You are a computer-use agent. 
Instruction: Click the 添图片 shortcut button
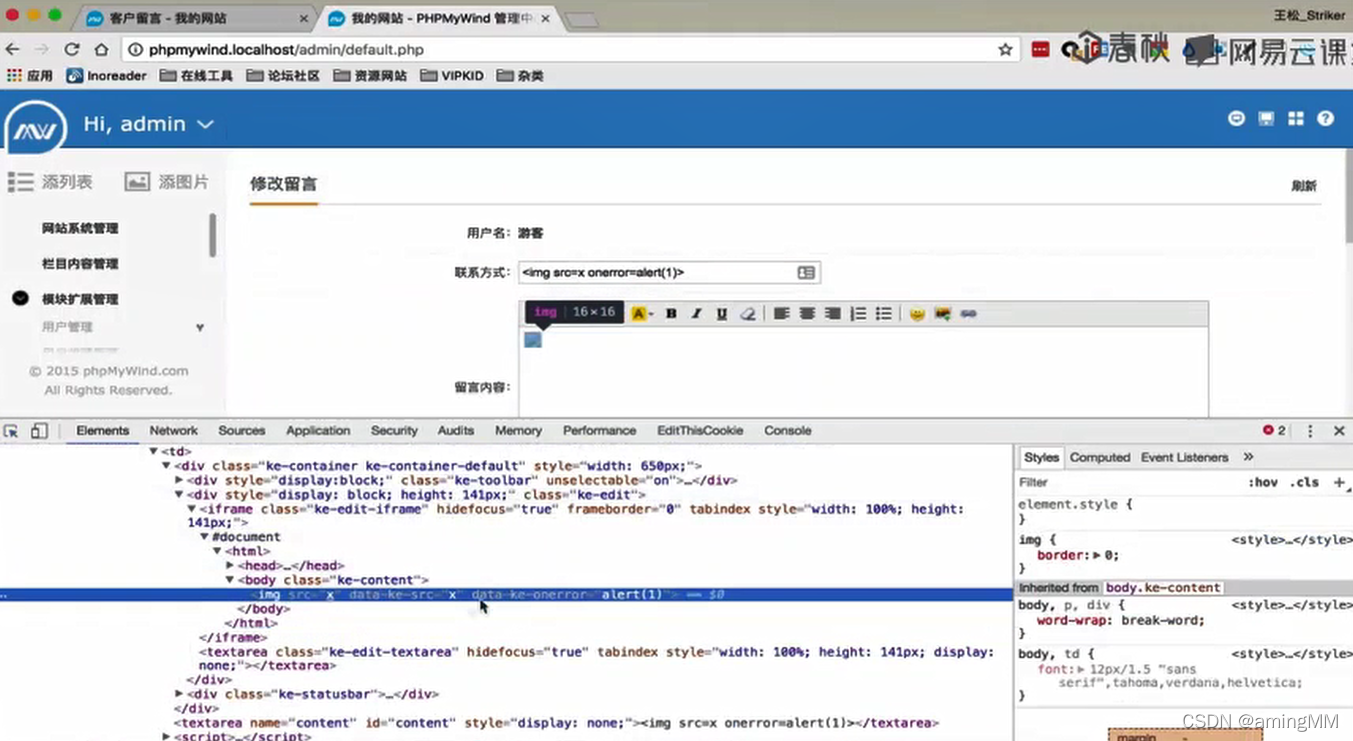[167, 182]
